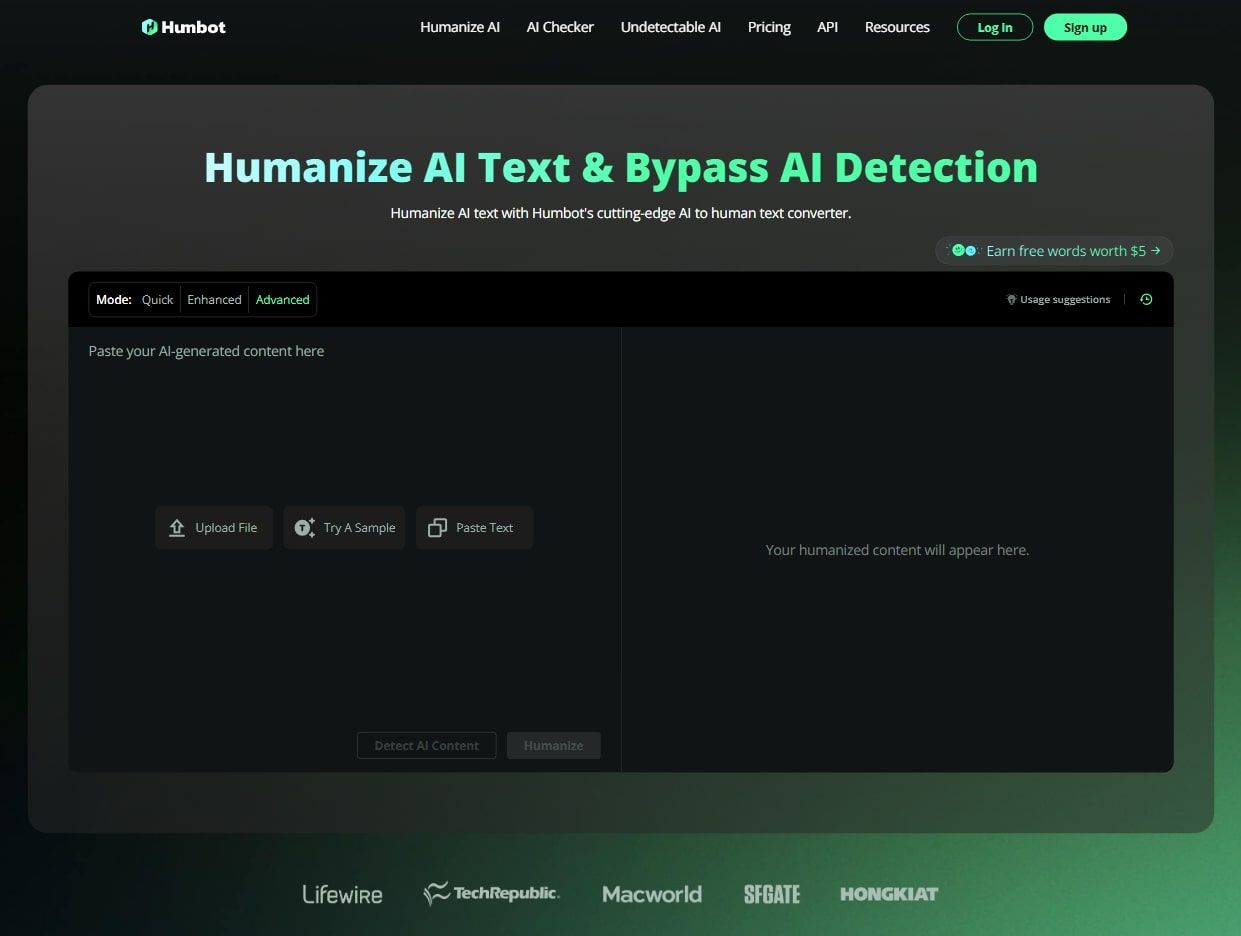Click the smiley faces icon in Earn banner
Screen dimensions: 1241x936
963,250
